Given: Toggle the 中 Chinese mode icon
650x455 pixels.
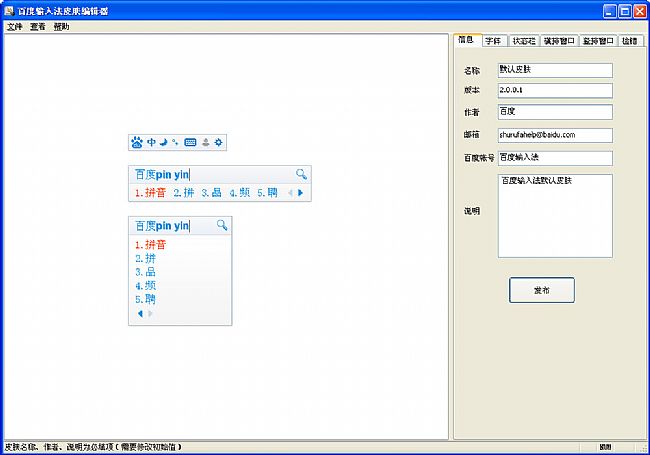Looking at the screenshot, I should tap(151, 142).
